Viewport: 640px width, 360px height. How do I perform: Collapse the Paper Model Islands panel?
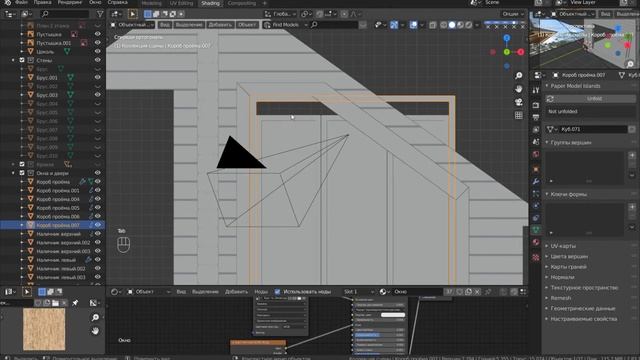pos(547,86)
